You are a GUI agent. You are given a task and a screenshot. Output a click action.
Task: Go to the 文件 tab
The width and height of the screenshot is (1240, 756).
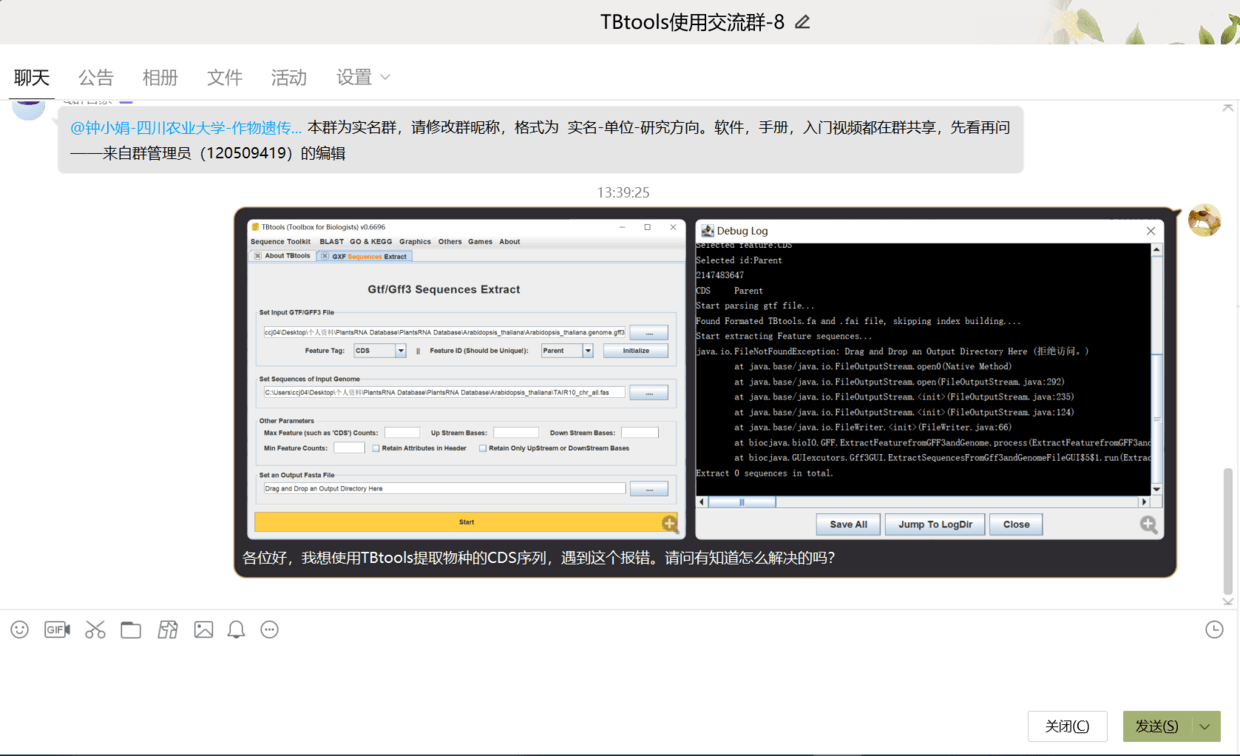point(225,77)
